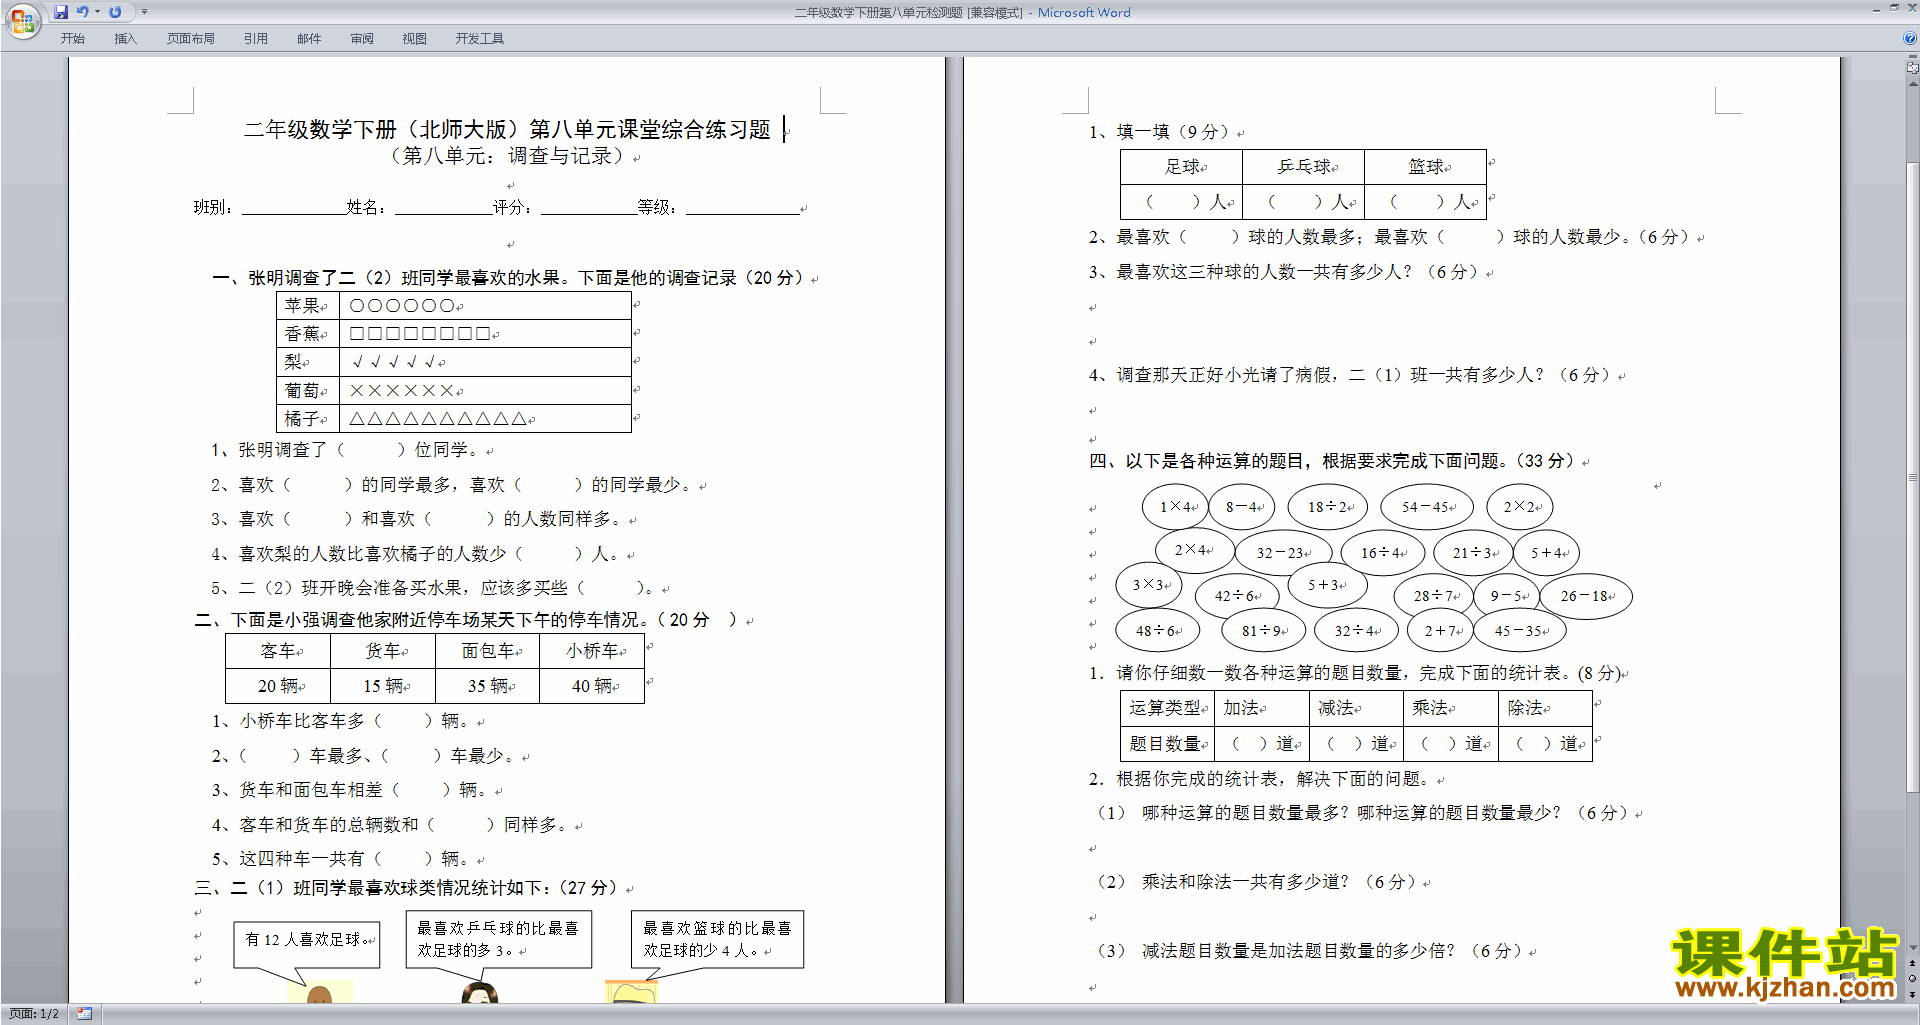Viewport: 1920px width, 1025px height.
Task: Redo or repeat the last action
Action: point(115,12)
